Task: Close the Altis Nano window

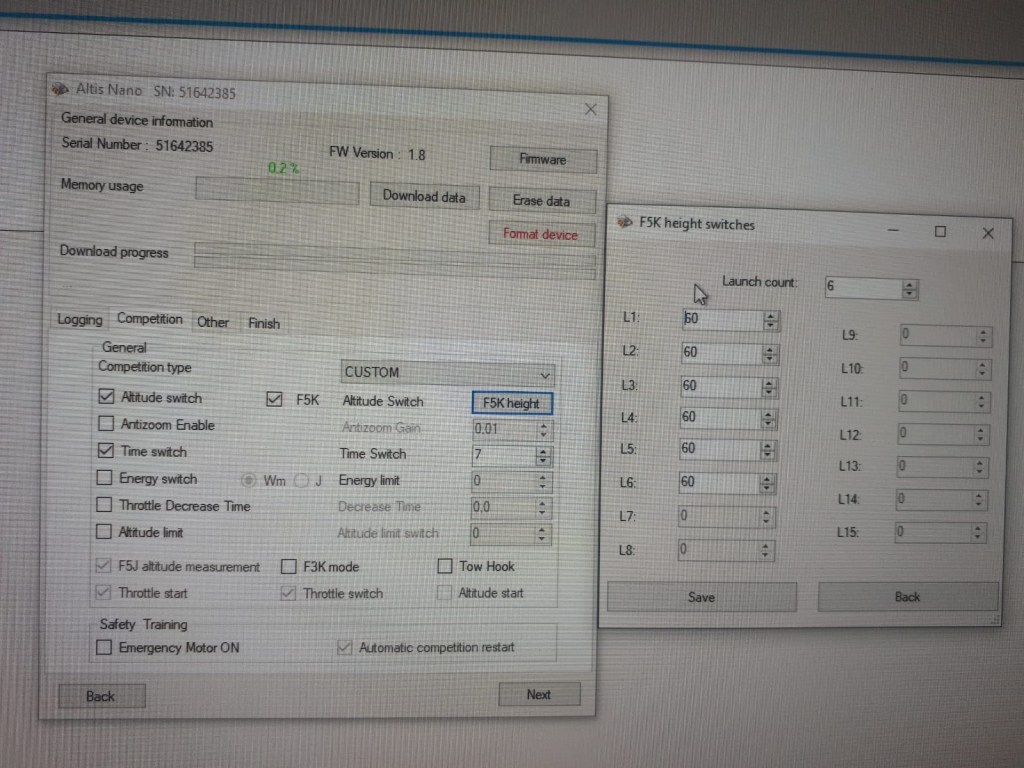Action: coord(590,109)
